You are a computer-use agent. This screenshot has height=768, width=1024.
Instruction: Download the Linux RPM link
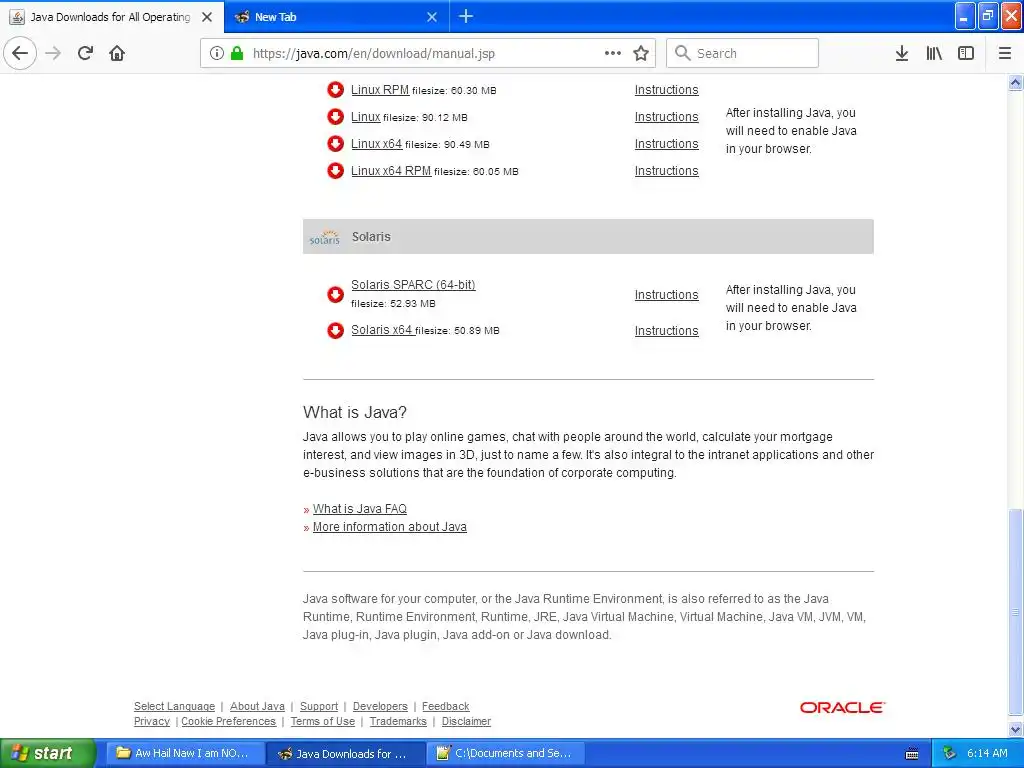[x=380, y=89]
